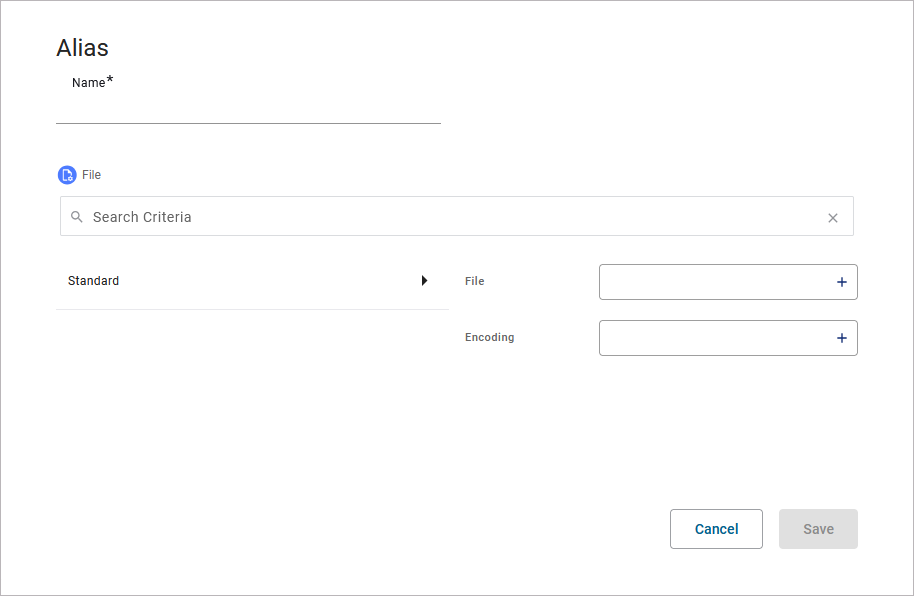Click the magnifier icon in the search bar
The height and width of the screenshot is (596, 914).
[x=77, y=217]
